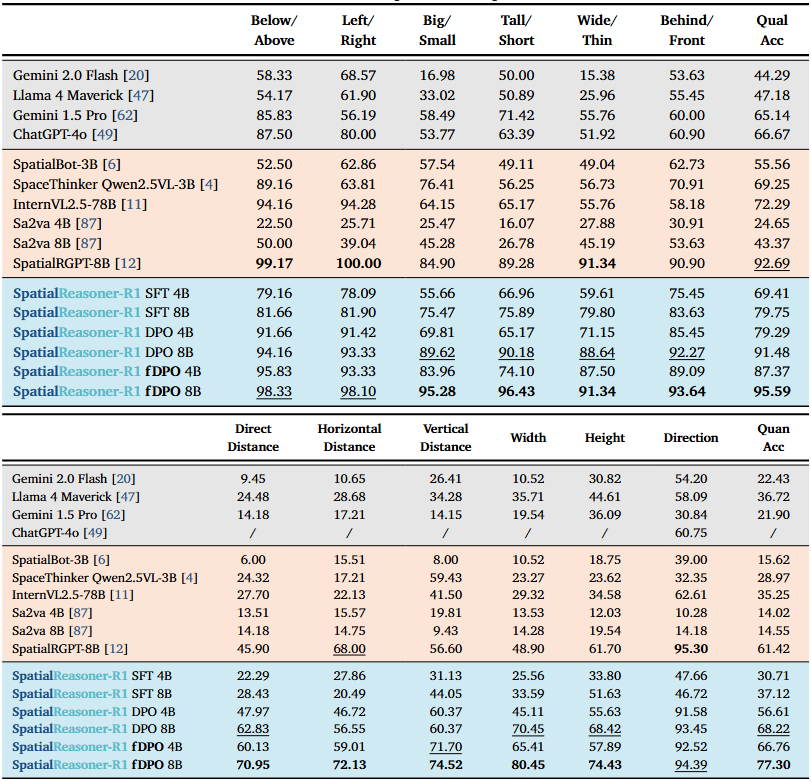The height and width of the screenshot is (781, 811).
Task: Click the Direct Distance value "9.45"
Action: click(x=253, y=479)
